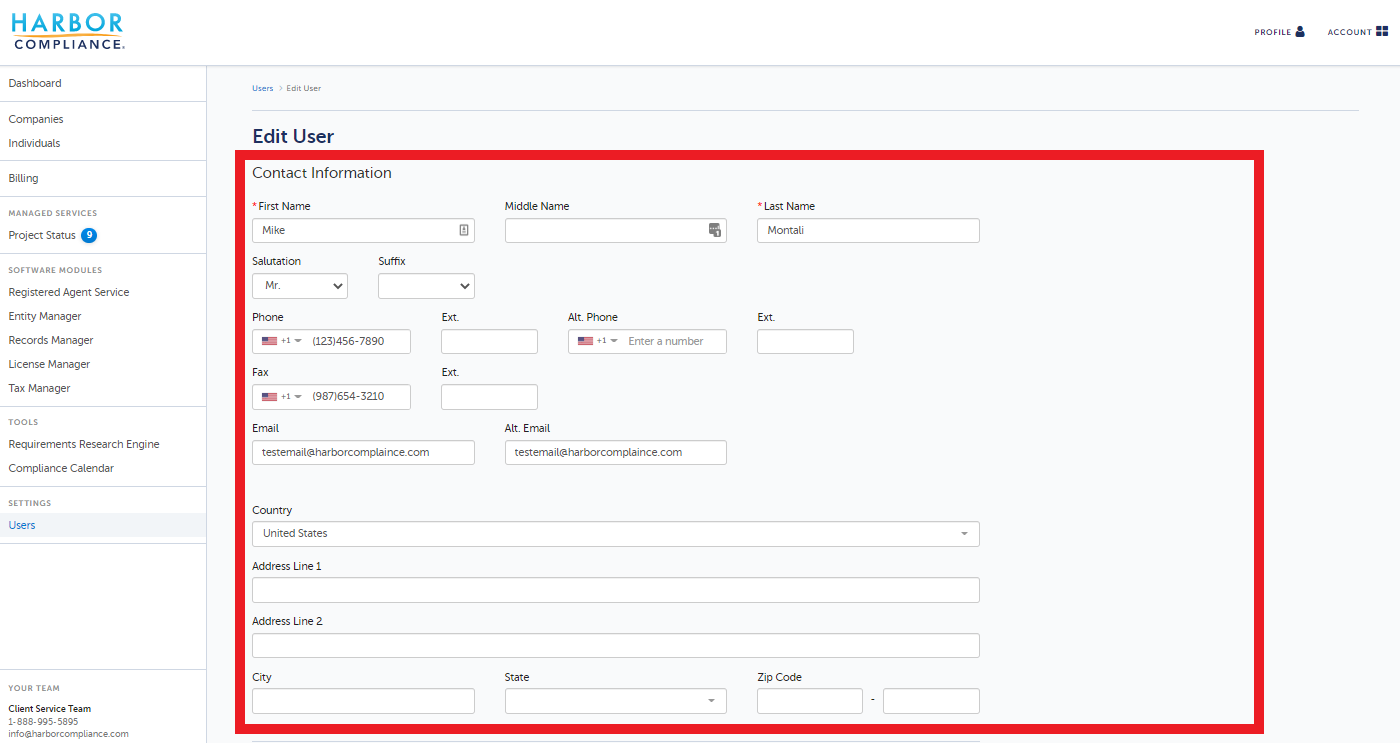Click the Users breadcrumb link
The image size is (1400, 743).
pyautogui.click(x=262, y=88)
